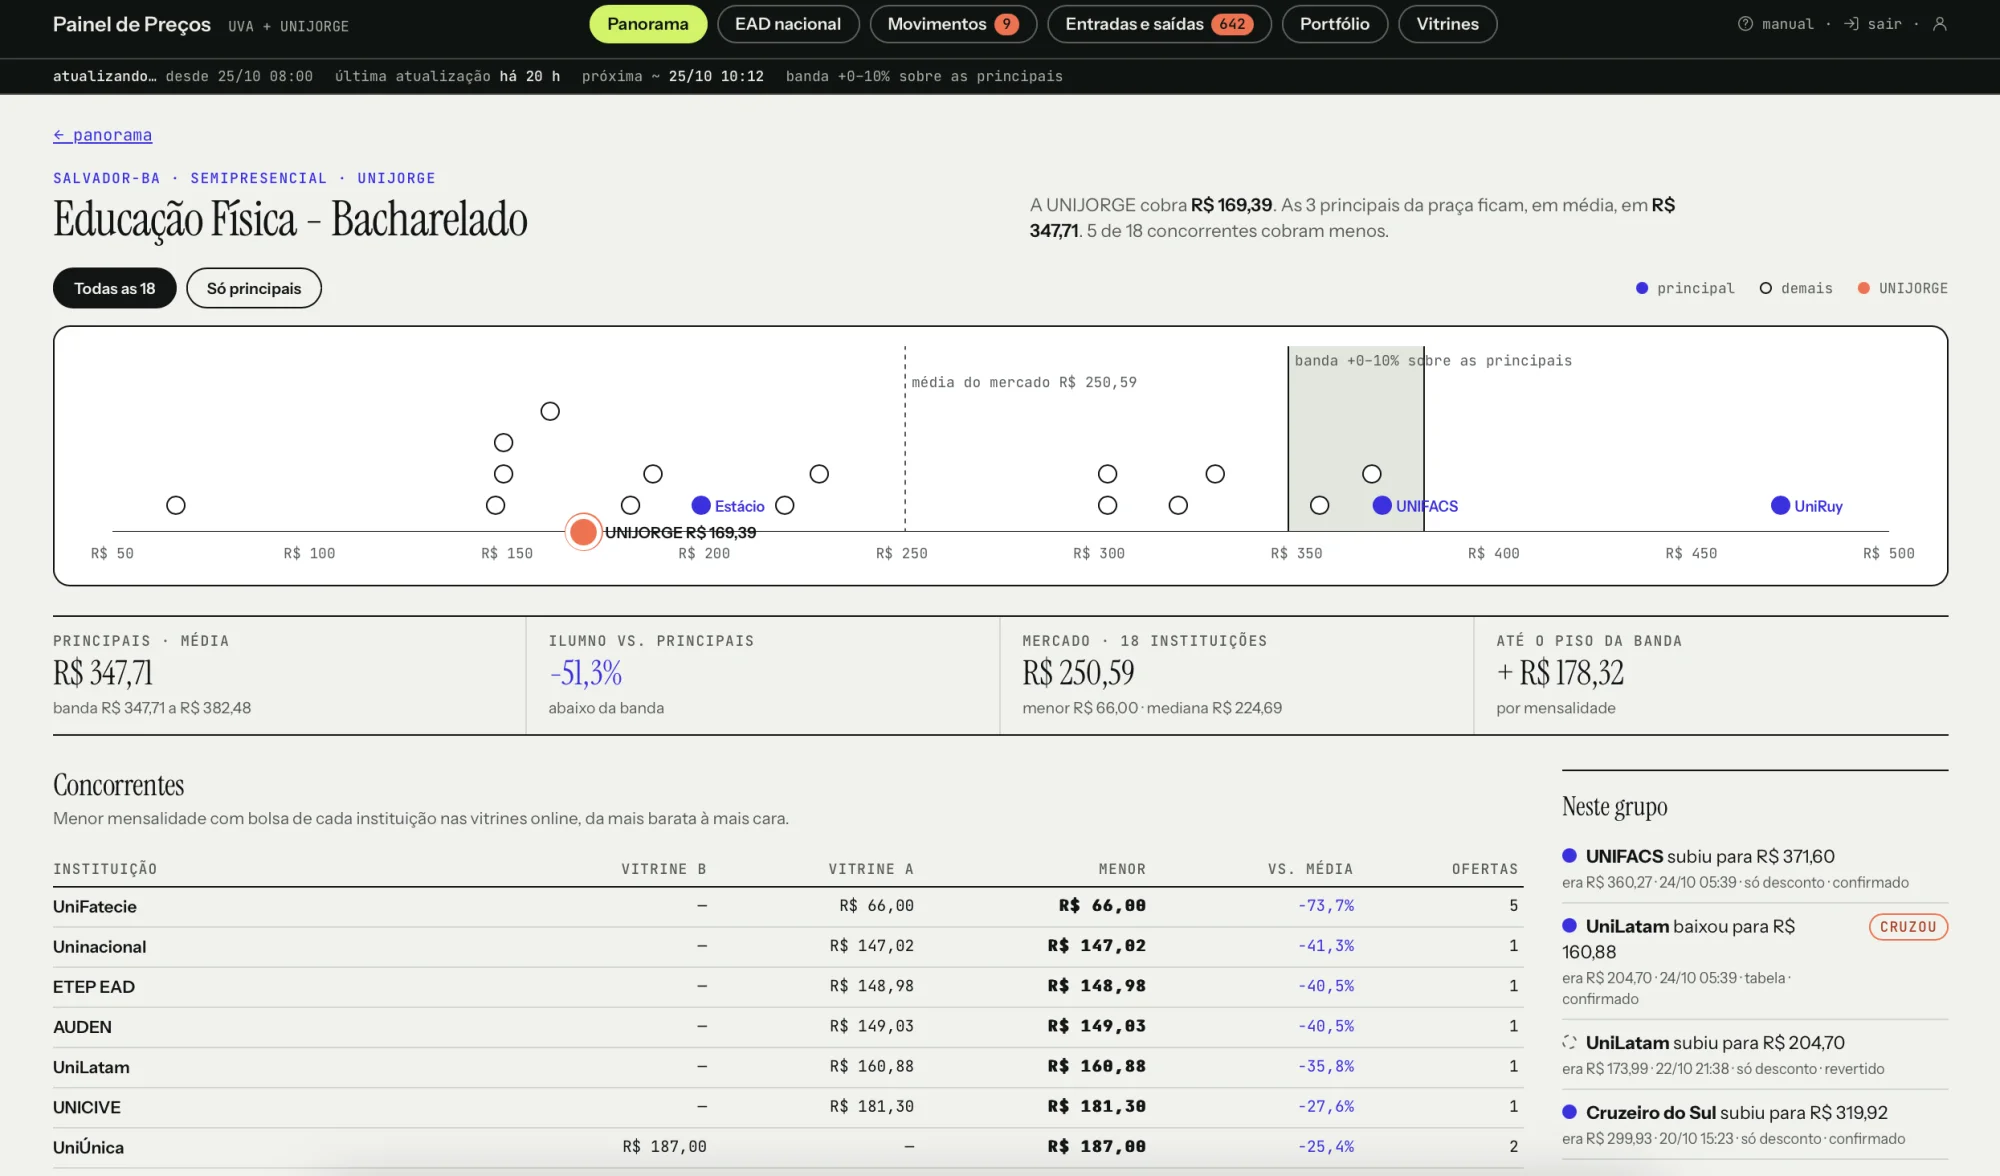
Task: Open the Movimentos tab
Action: coord(953,24)
